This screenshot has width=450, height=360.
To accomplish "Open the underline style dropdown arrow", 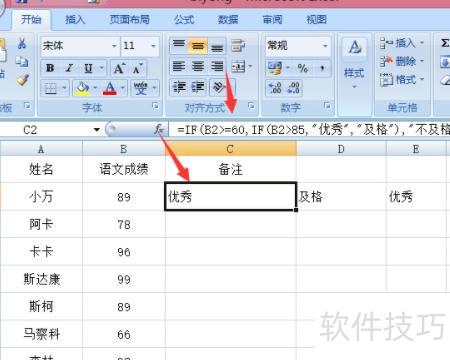I will [102, 68].
